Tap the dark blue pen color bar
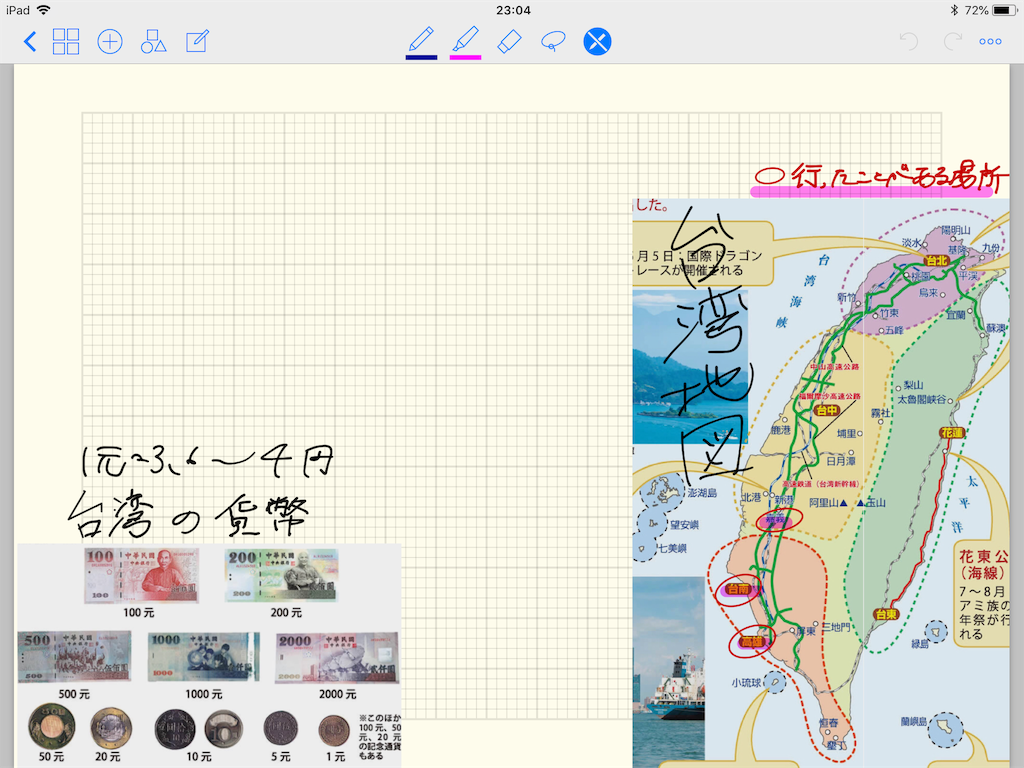 421,57
